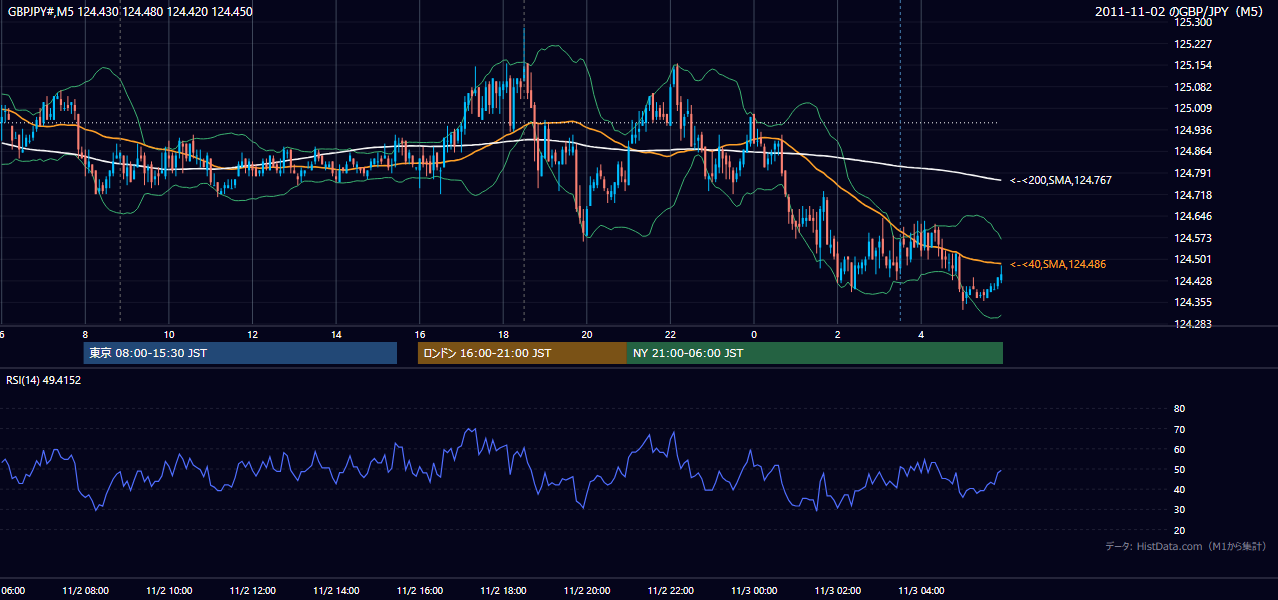Click price level 124.936 on the axis
This screenshot has height=600, width=1278.
point(1193,130)
